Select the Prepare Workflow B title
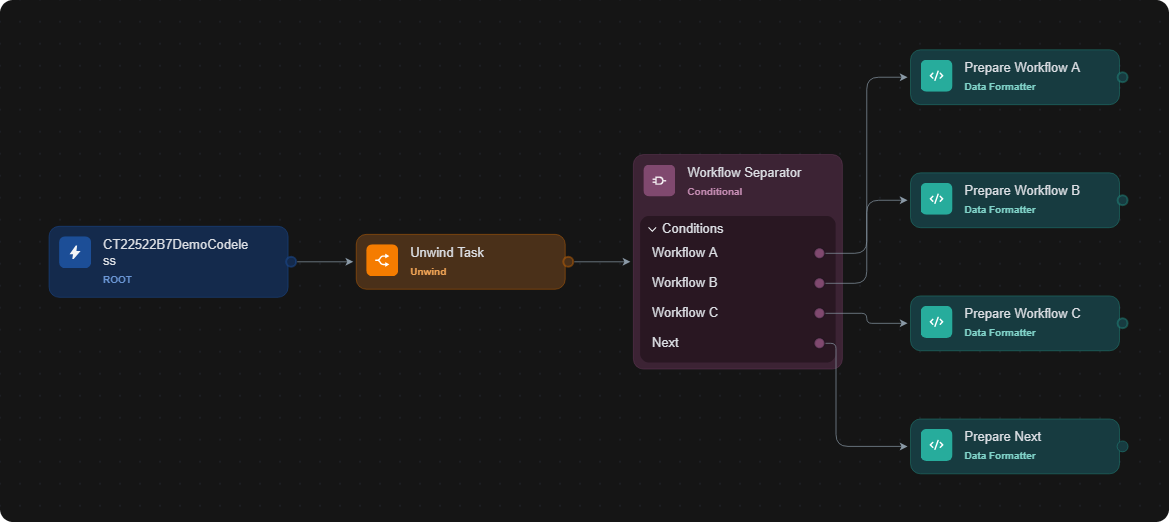Image resolution: width=1169 pixels, height=522 pixels. coord(1021,190)
